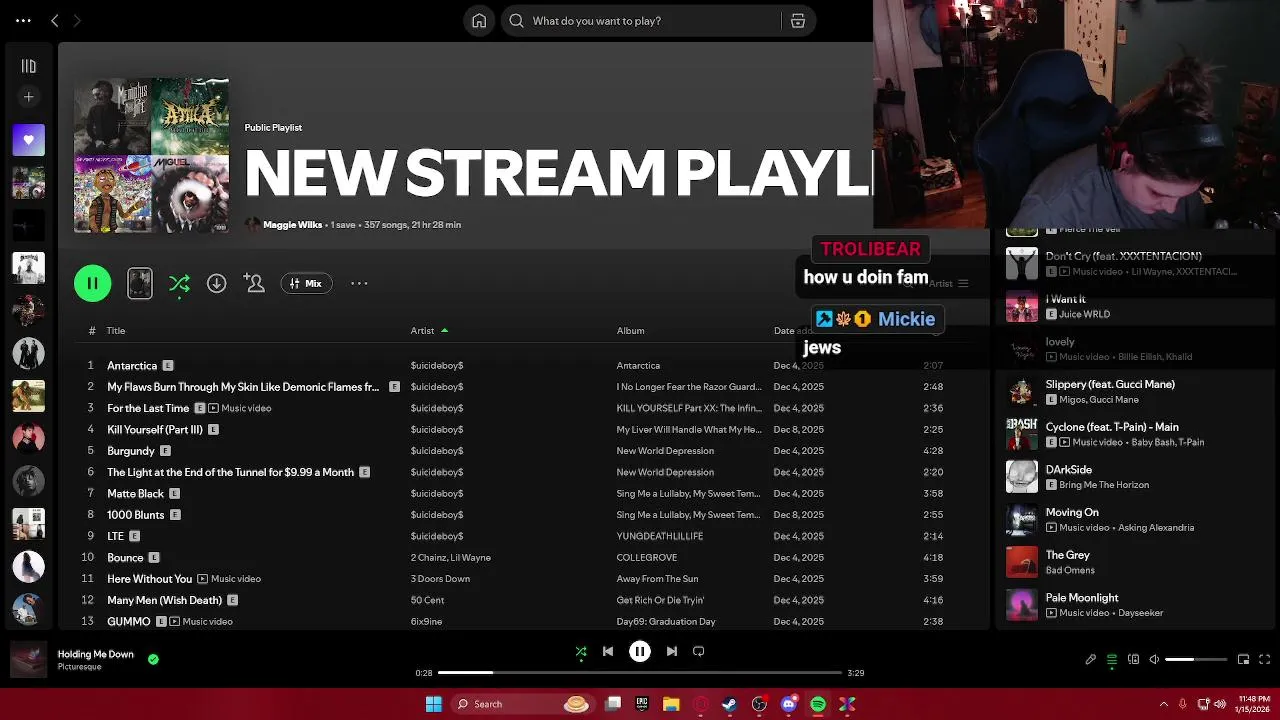Select track Many Men (Wish Death)
Viewport: 1280px width, 720px height.
pos(164,600)
